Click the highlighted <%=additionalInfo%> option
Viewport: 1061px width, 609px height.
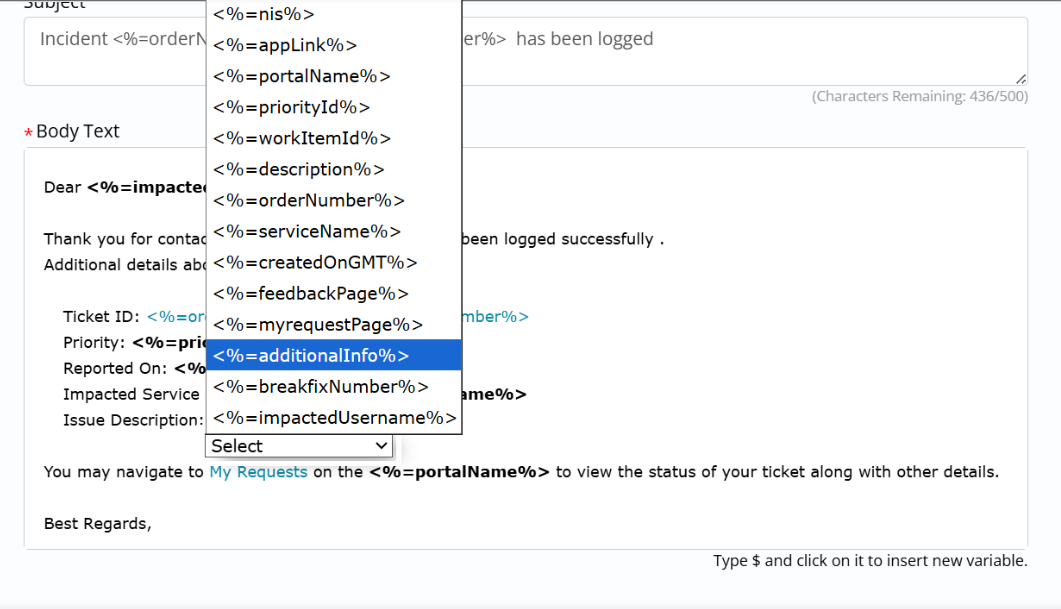click(x=311, y=355)
